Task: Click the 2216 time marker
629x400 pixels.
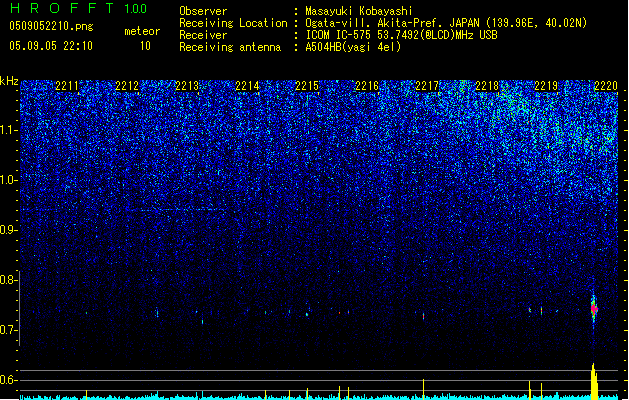Action: coord(367,86)
